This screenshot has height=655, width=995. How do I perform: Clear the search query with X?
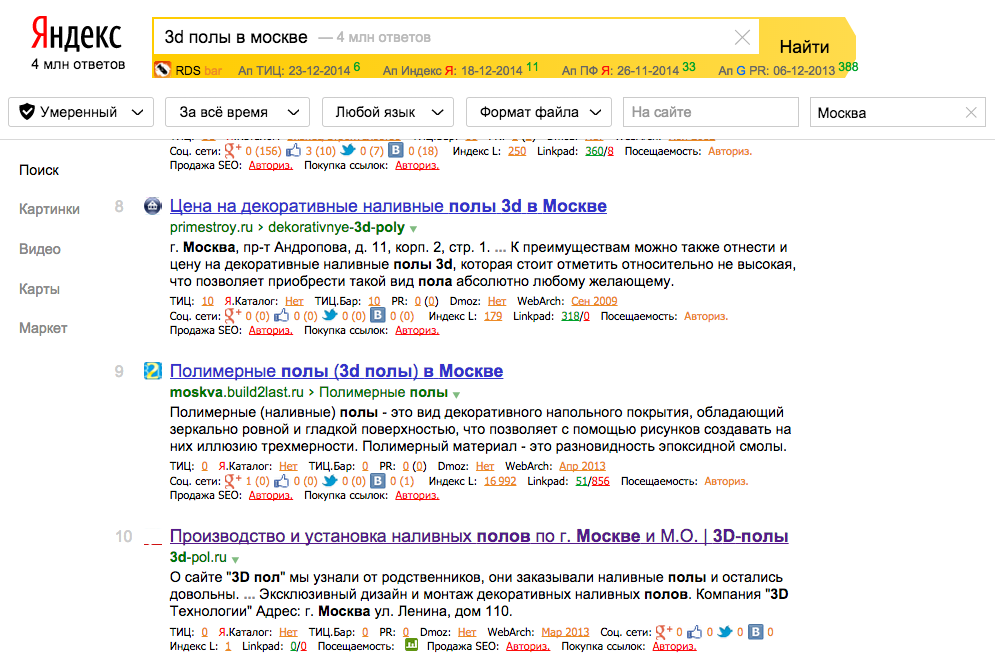tap(742, 37)
